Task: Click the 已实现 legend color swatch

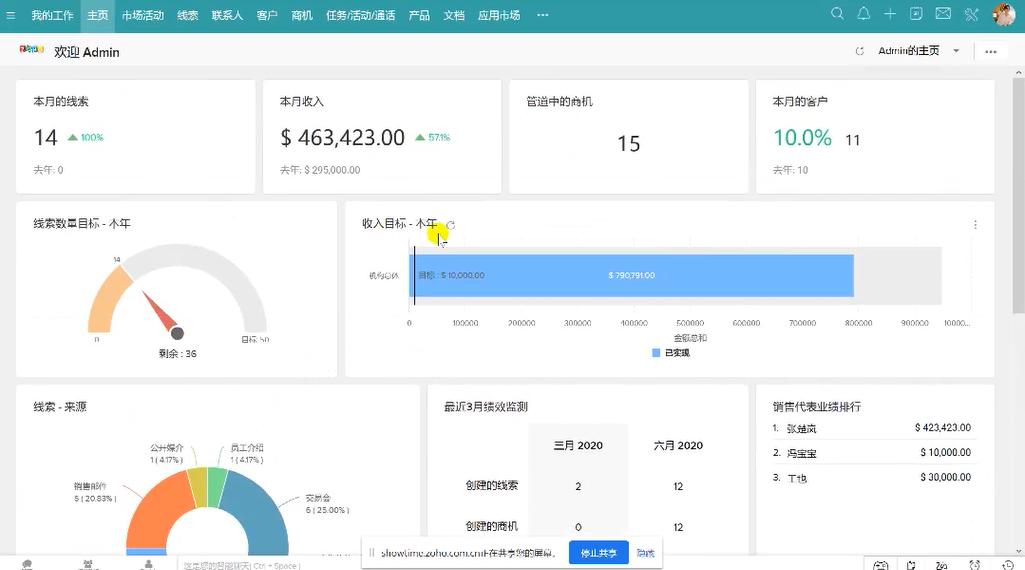Action: coord(656,353)
